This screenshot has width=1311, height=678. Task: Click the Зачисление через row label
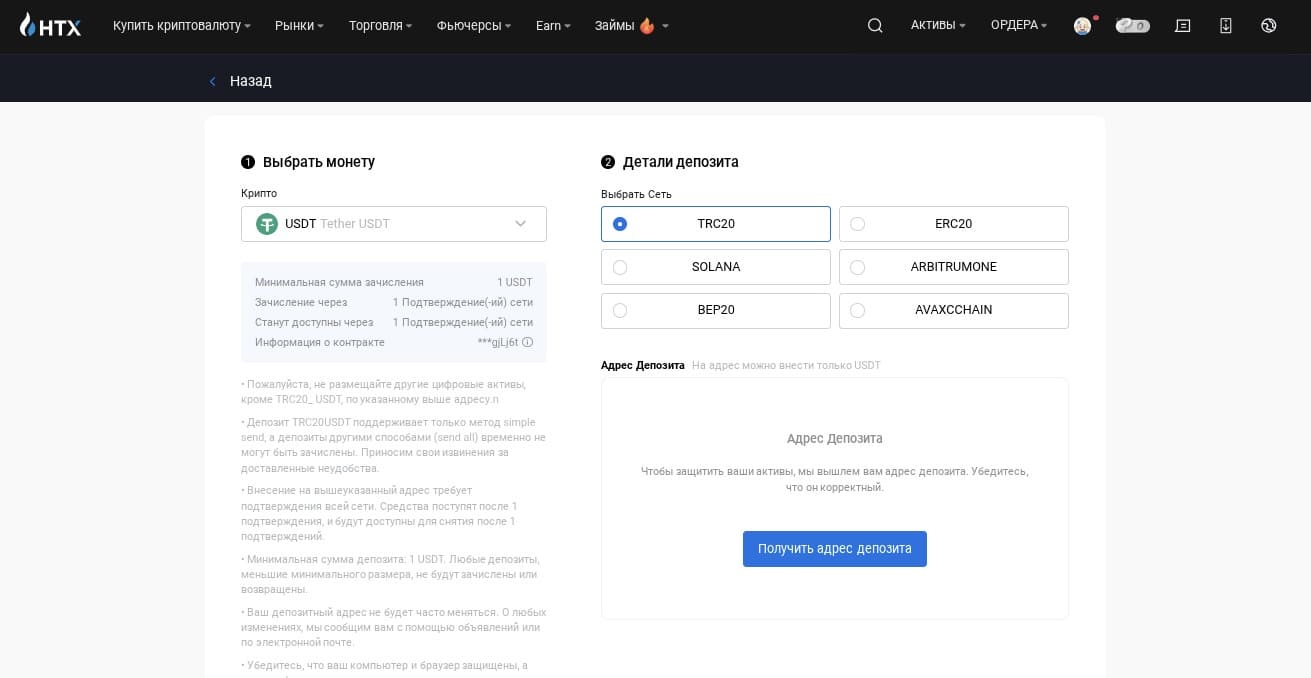(x=301, y=302)
